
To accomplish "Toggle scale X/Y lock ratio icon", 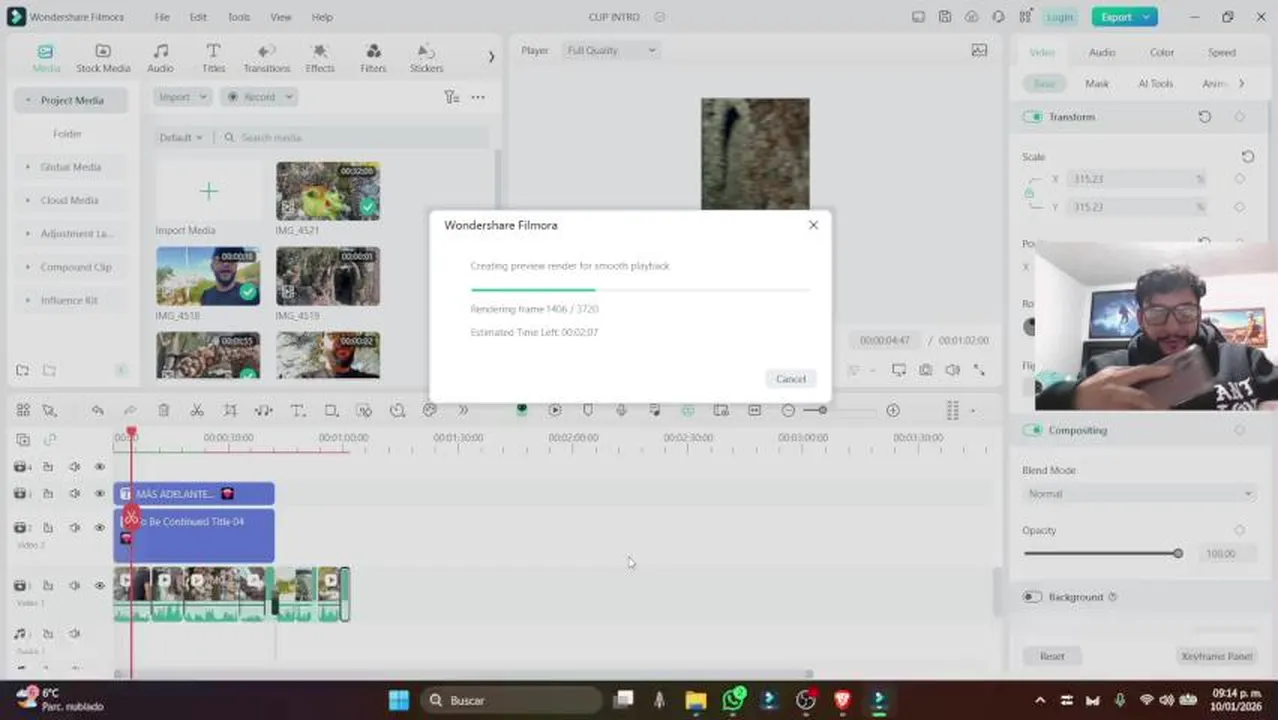I will pyautogui.click(x=1029, y=193).
